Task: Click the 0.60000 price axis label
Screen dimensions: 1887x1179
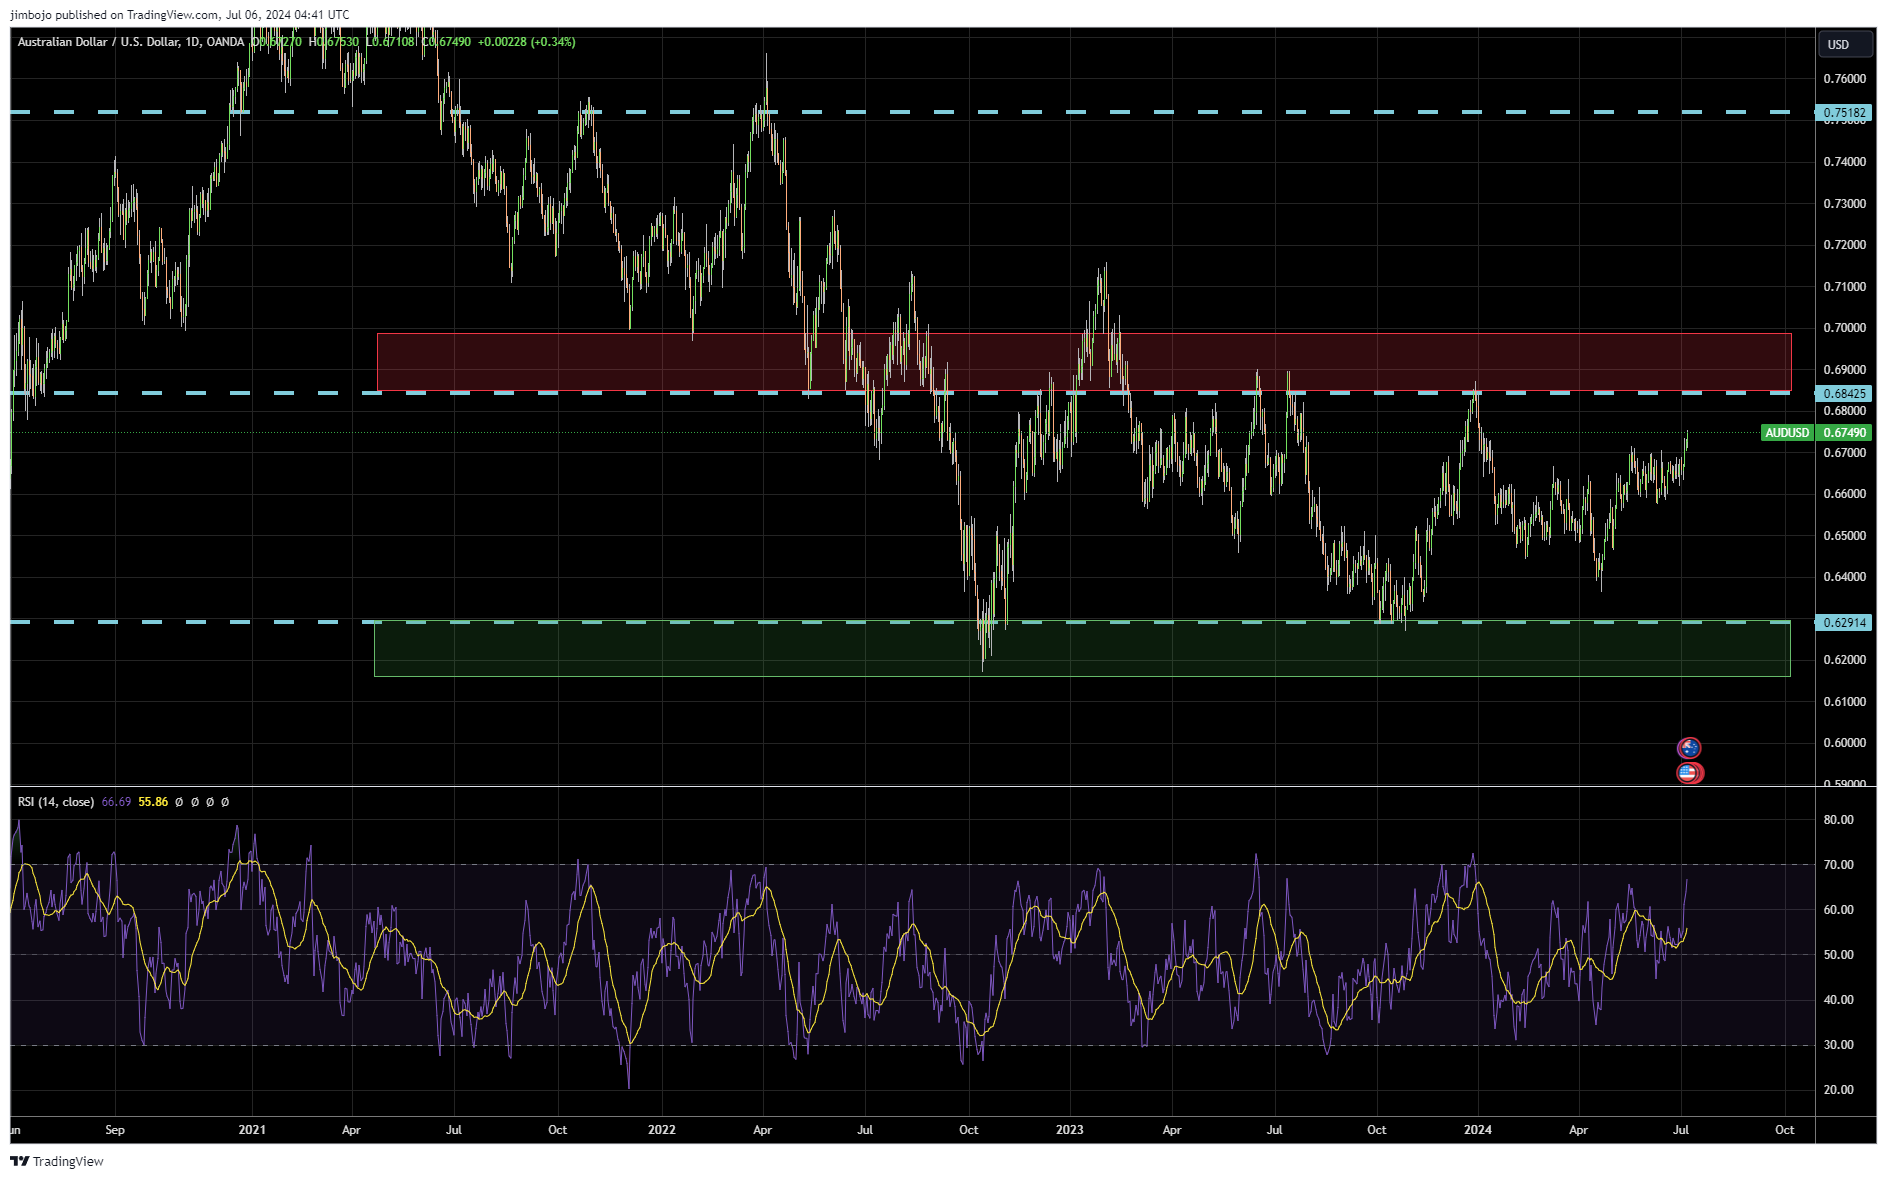Action: pos(1844,743)
